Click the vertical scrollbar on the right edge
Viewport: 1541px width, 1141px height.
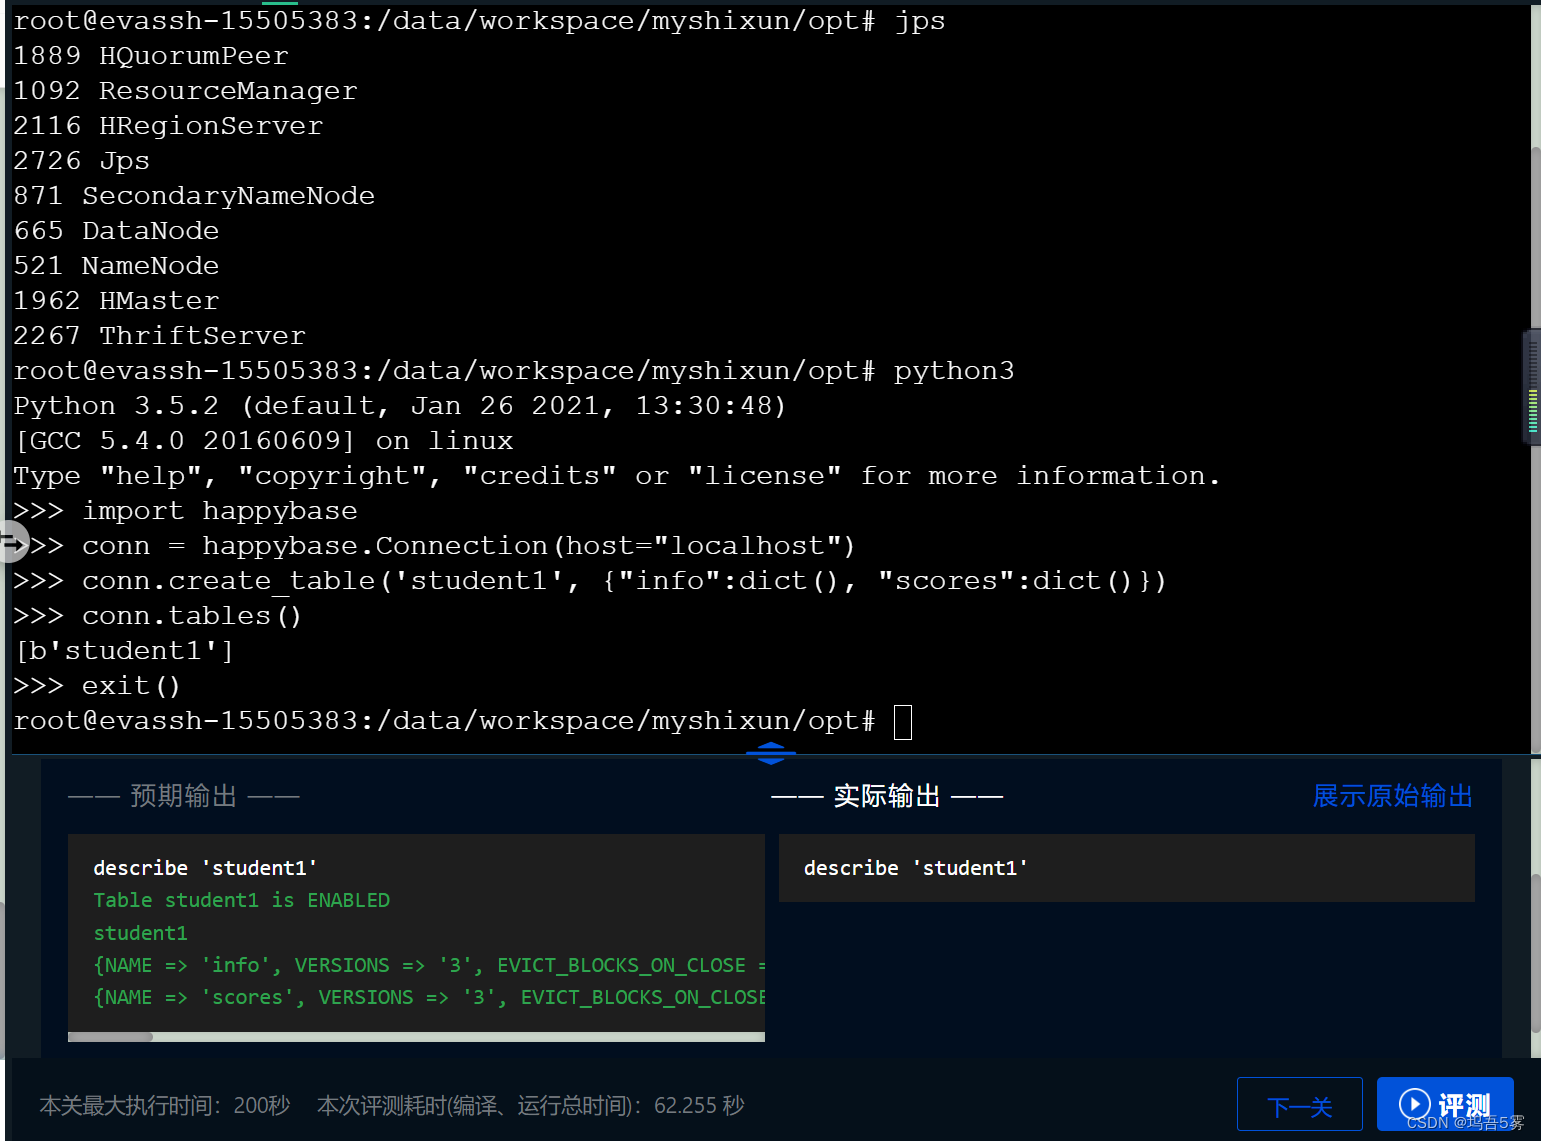pos(1531,386)
